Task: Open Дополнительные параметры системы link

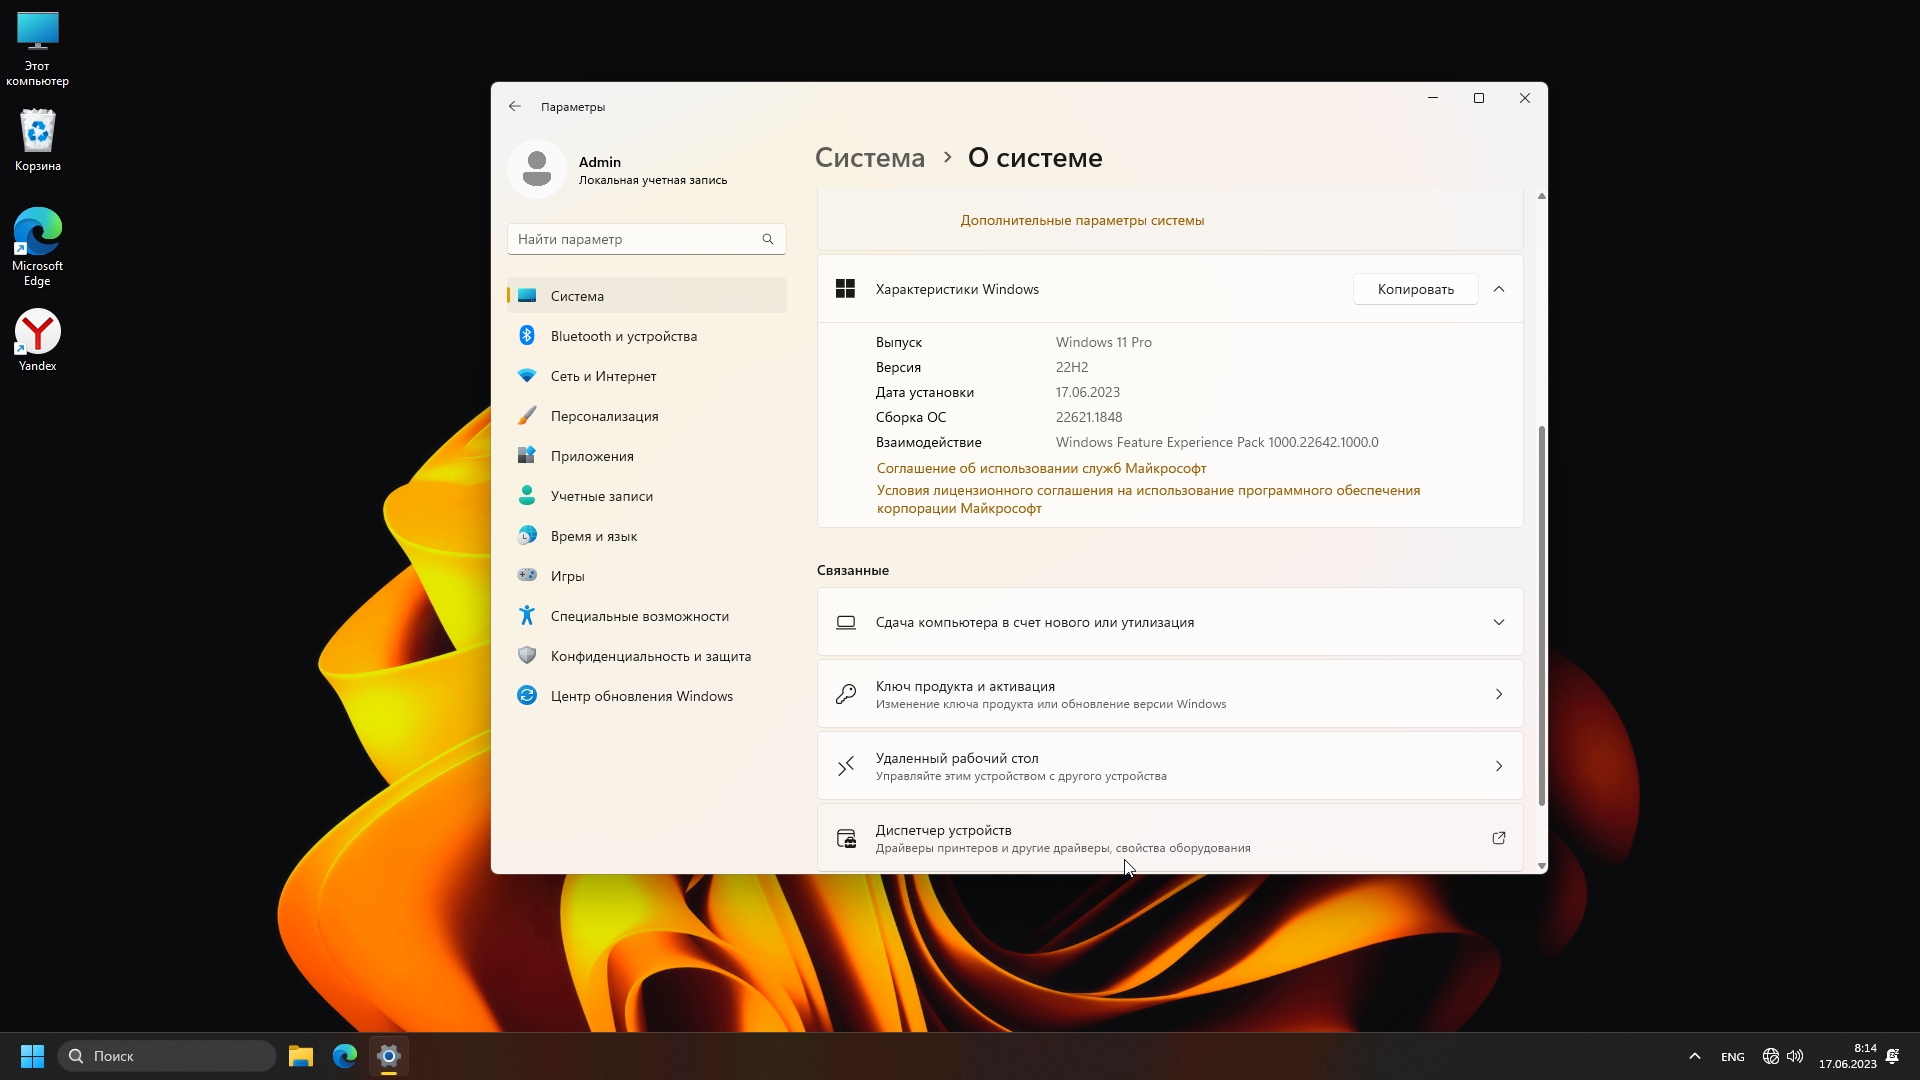Action: 1082,220
